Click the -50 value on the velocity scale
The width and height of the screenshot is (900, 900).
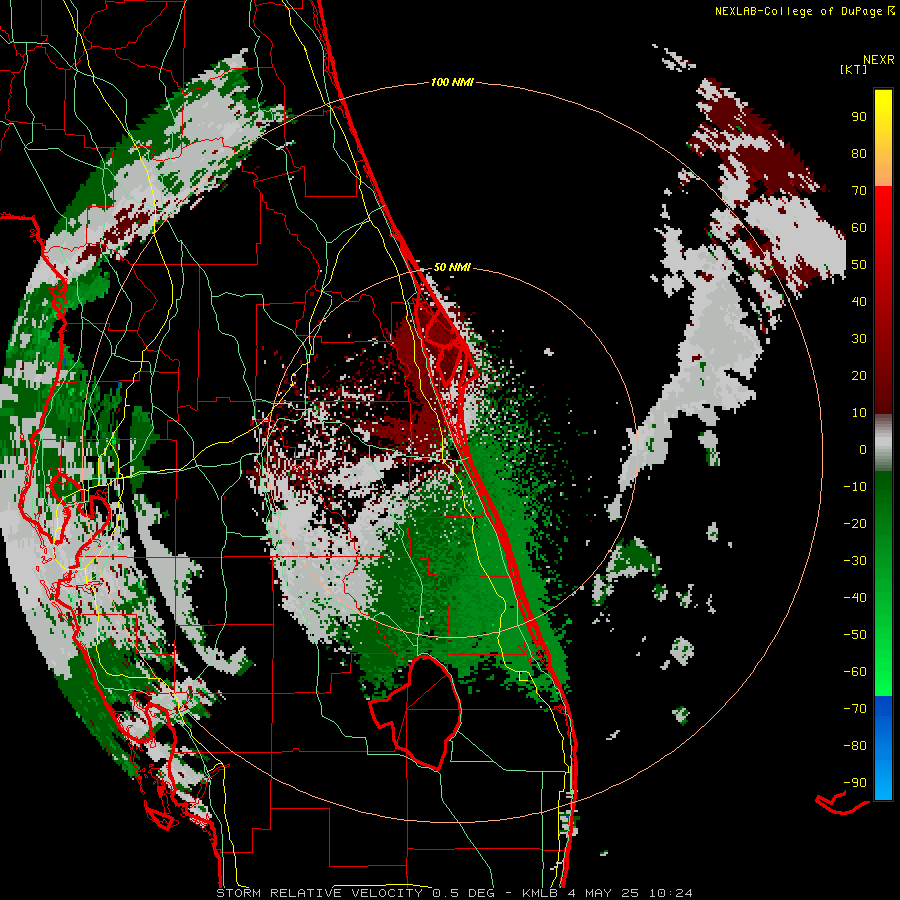click(x=855, y=635)
